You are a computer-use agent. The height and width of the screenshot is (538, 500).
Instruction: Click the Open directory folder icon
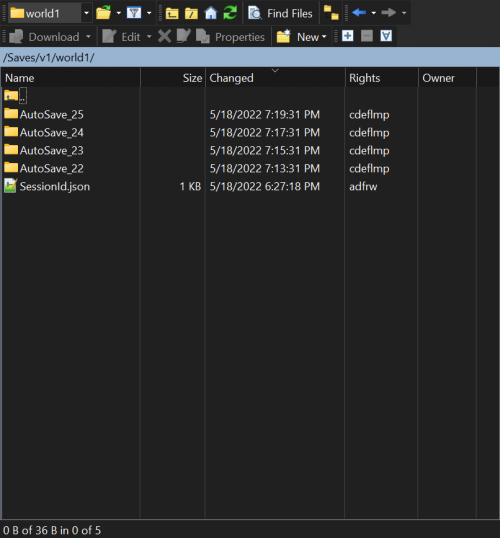(103, 13)
